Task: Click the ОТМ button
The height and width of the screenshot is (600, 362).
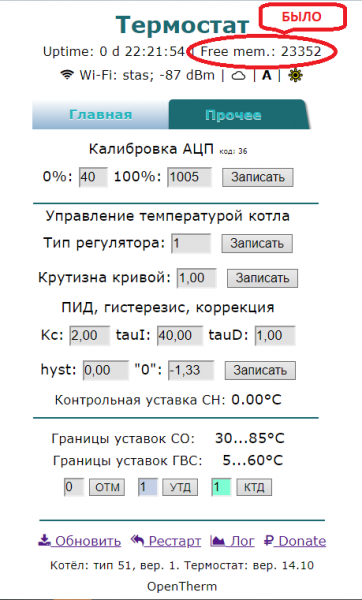Action: pyautogui.click(x=107, y=487)
